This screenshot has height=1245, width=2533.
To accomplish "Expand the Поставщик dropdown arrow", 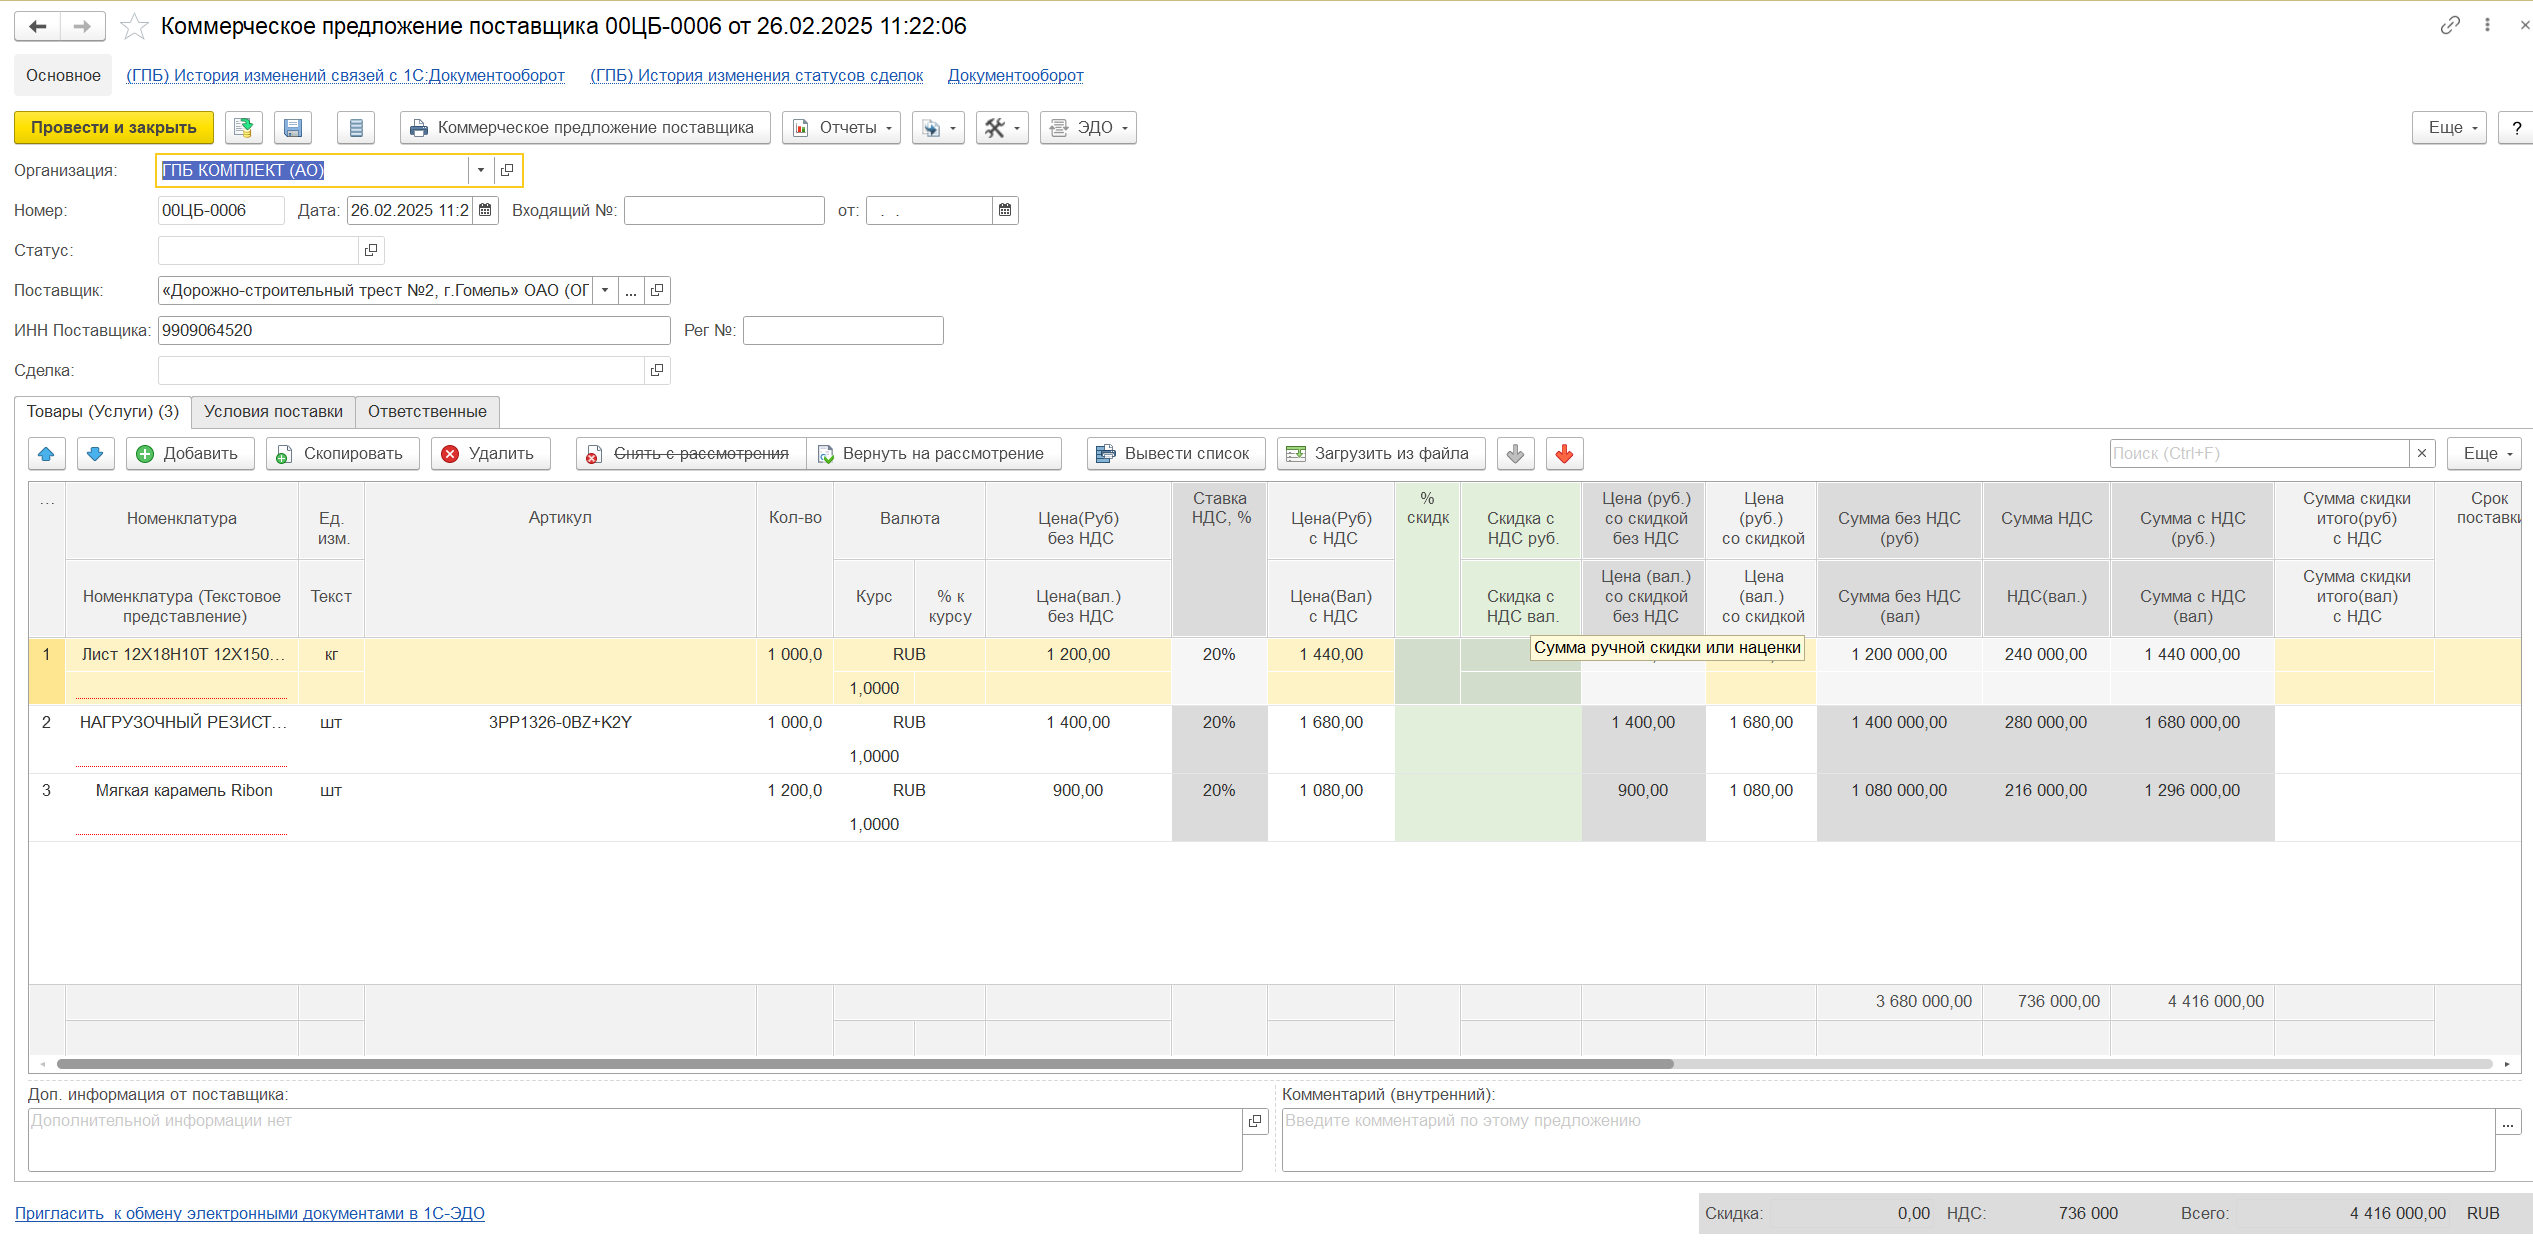I will [x=605, y=290].
